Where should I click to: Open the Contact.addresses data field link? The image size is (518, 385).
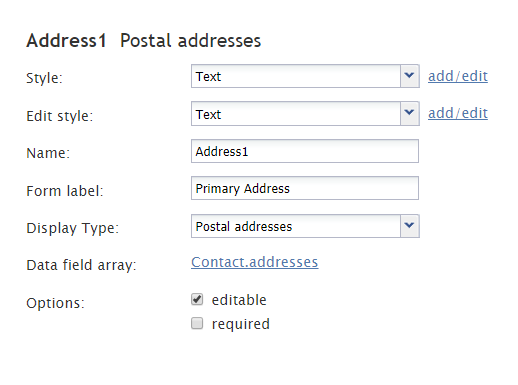[x=255, y=262]
